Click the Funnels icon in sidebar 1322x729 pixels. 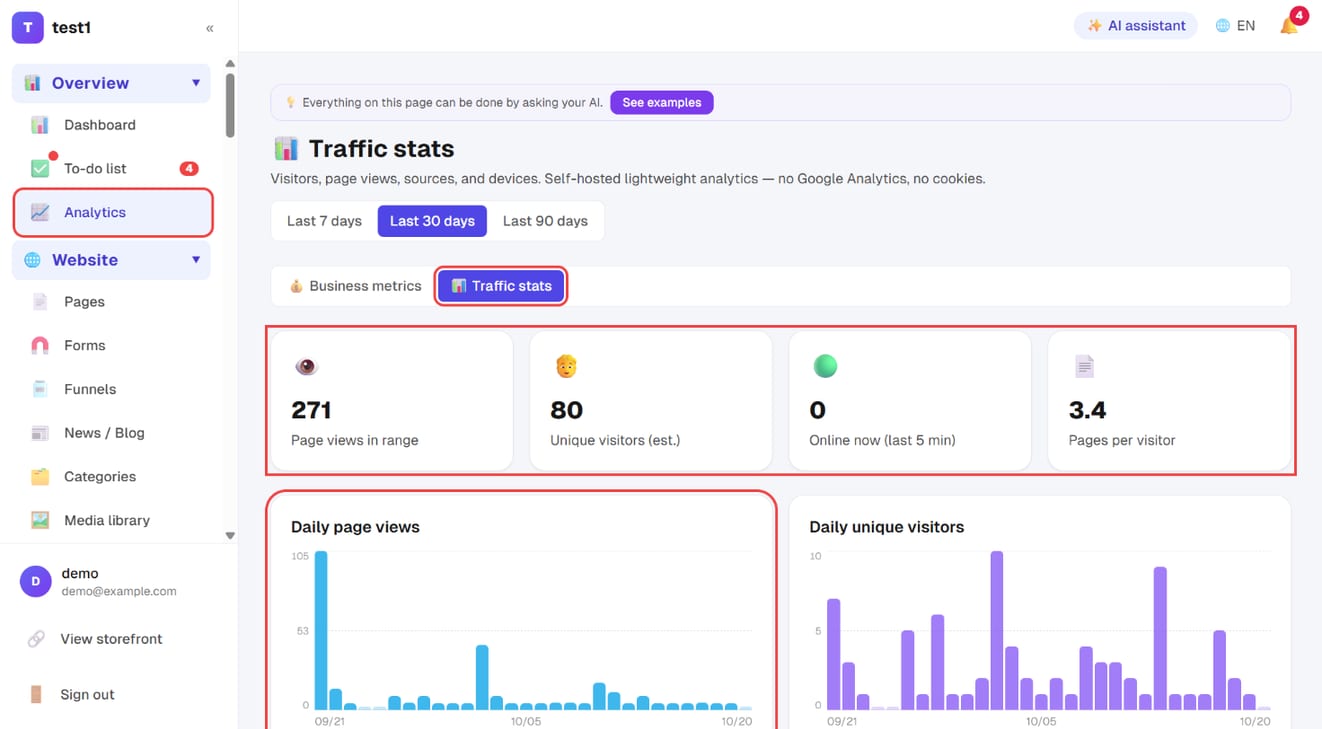40,389
